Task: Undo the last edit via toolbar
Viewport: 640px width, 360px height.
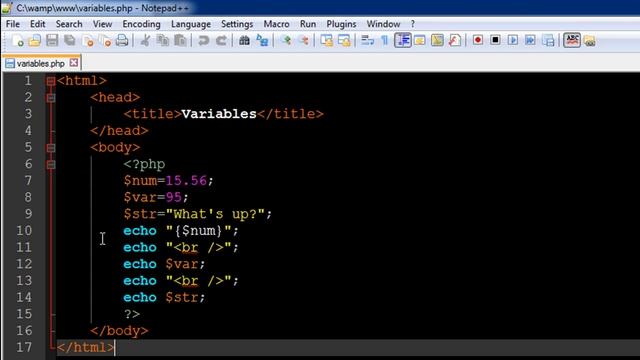Action: (203, 40)
